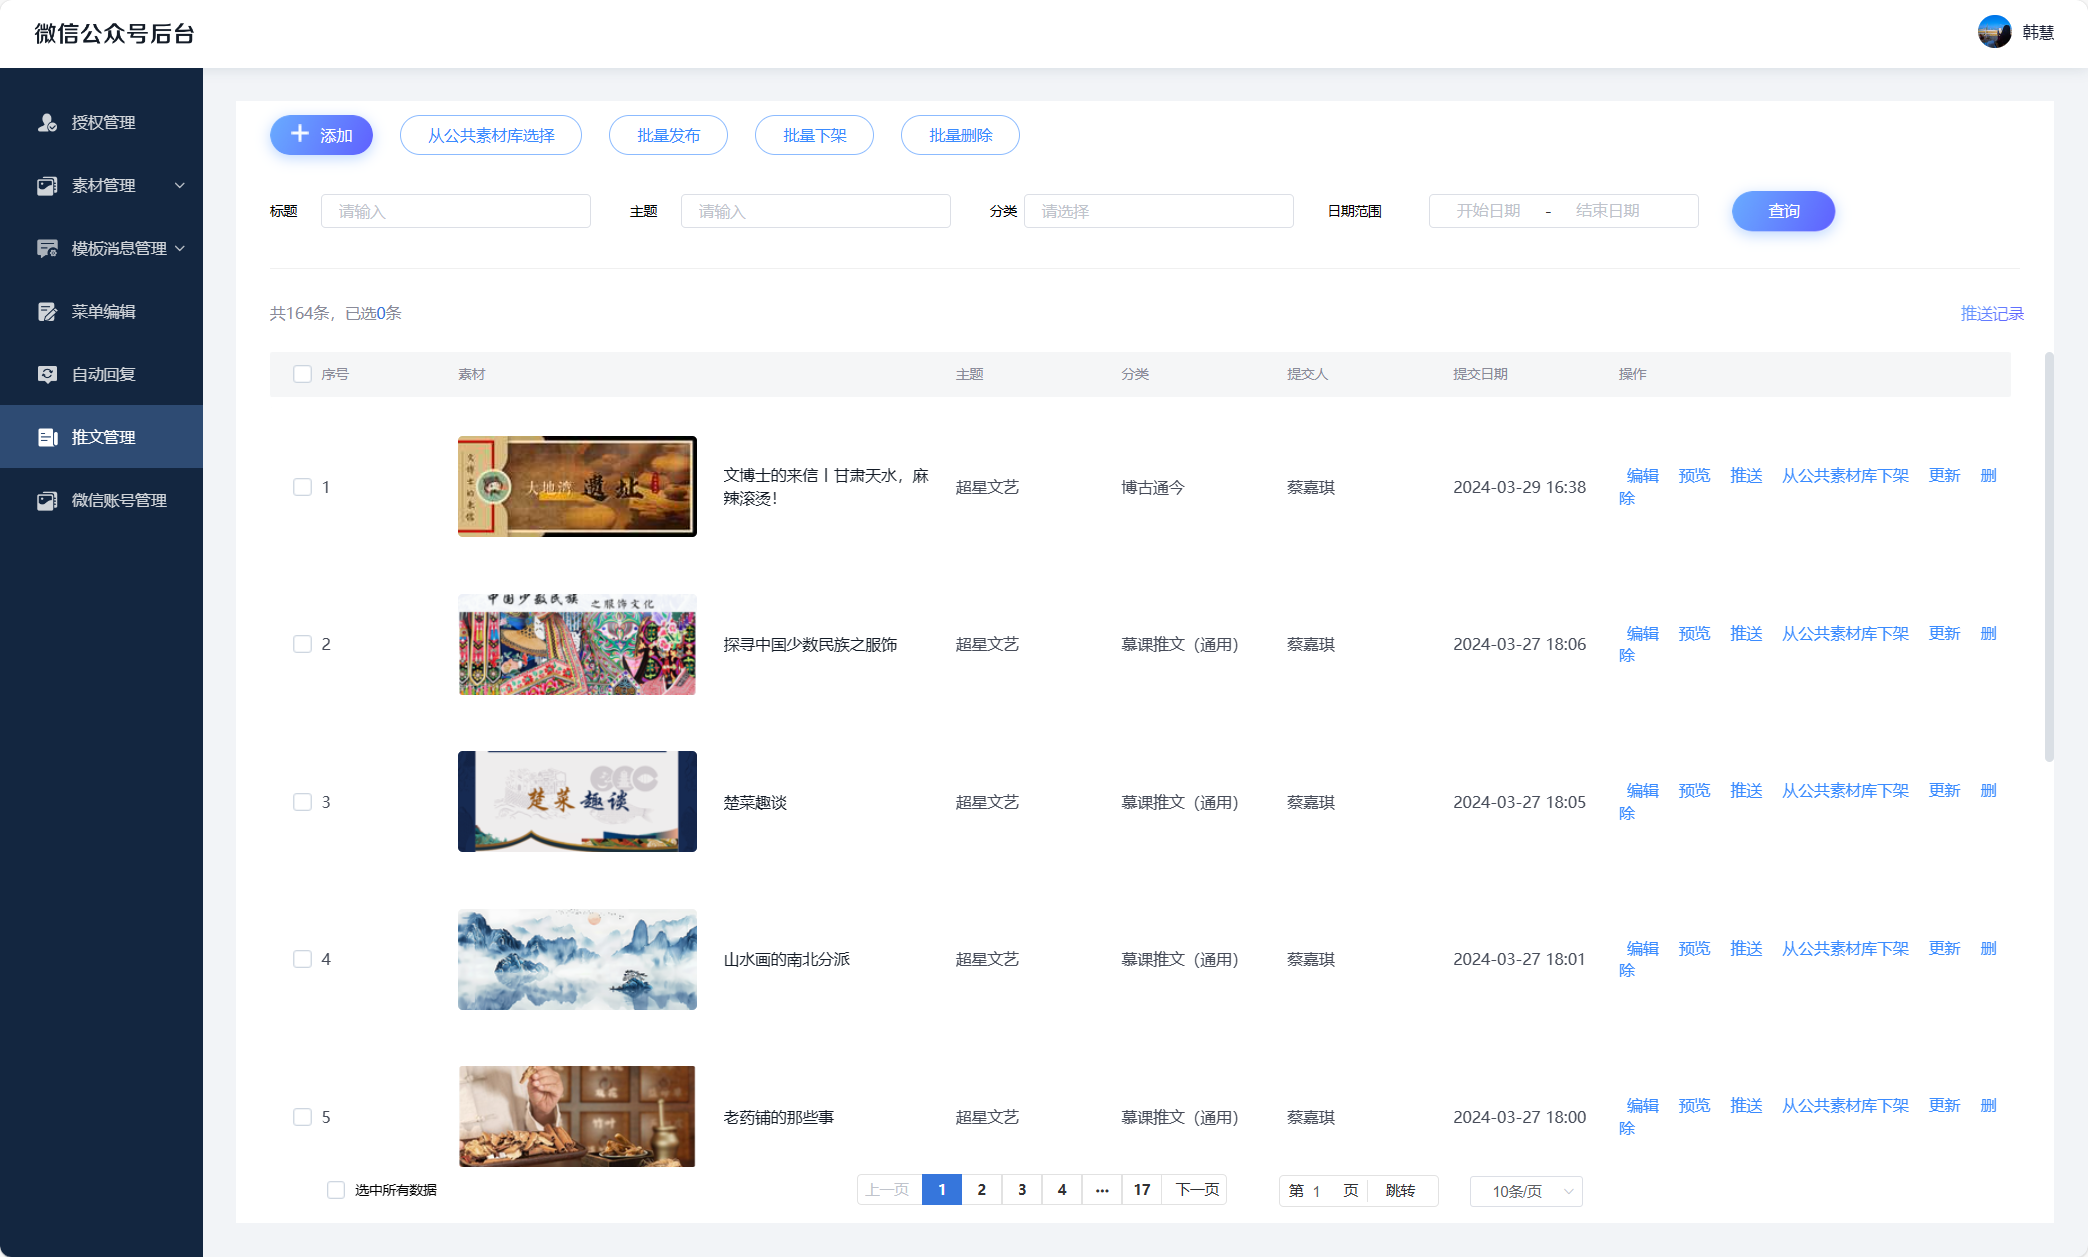
Task: Click the vertical scrollbar of the table
Action: pyautogui.click(x=2049, y=556)
